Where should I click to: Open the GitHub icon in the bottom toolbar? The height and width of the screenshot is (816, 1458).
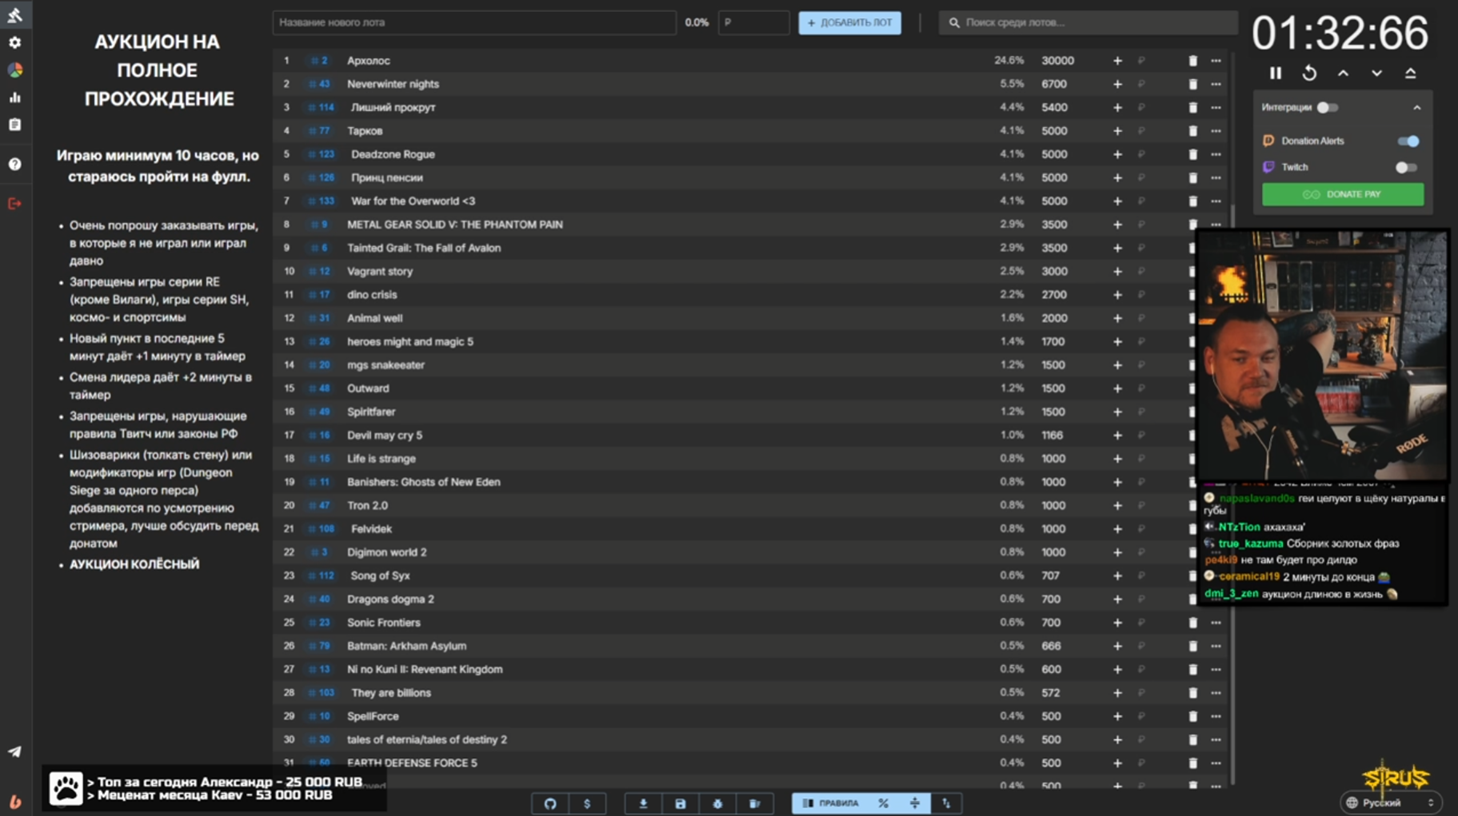pyautogui.click(x=550, y=803)
